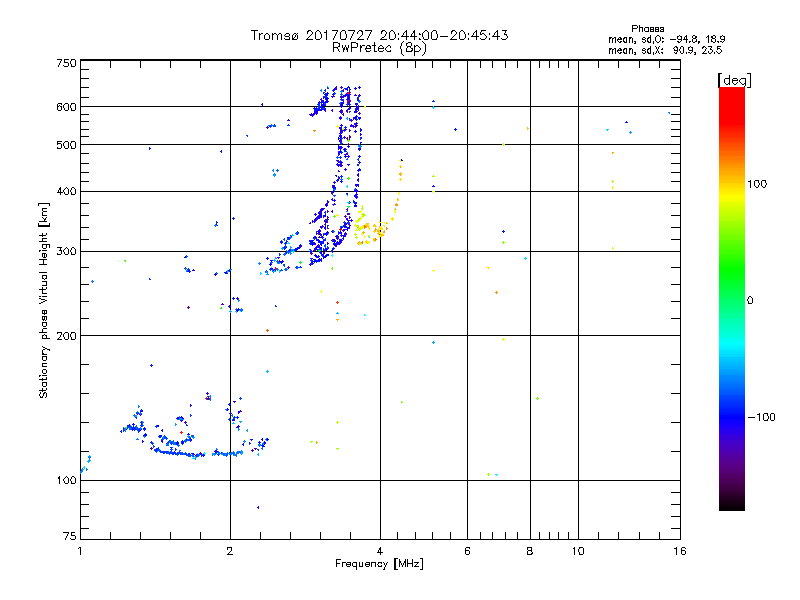The height and width of the screenshot is (600, 800).
Task: Select the 'mean, sd,X: 90.9, 23.5' line
Action: point(665,50)
